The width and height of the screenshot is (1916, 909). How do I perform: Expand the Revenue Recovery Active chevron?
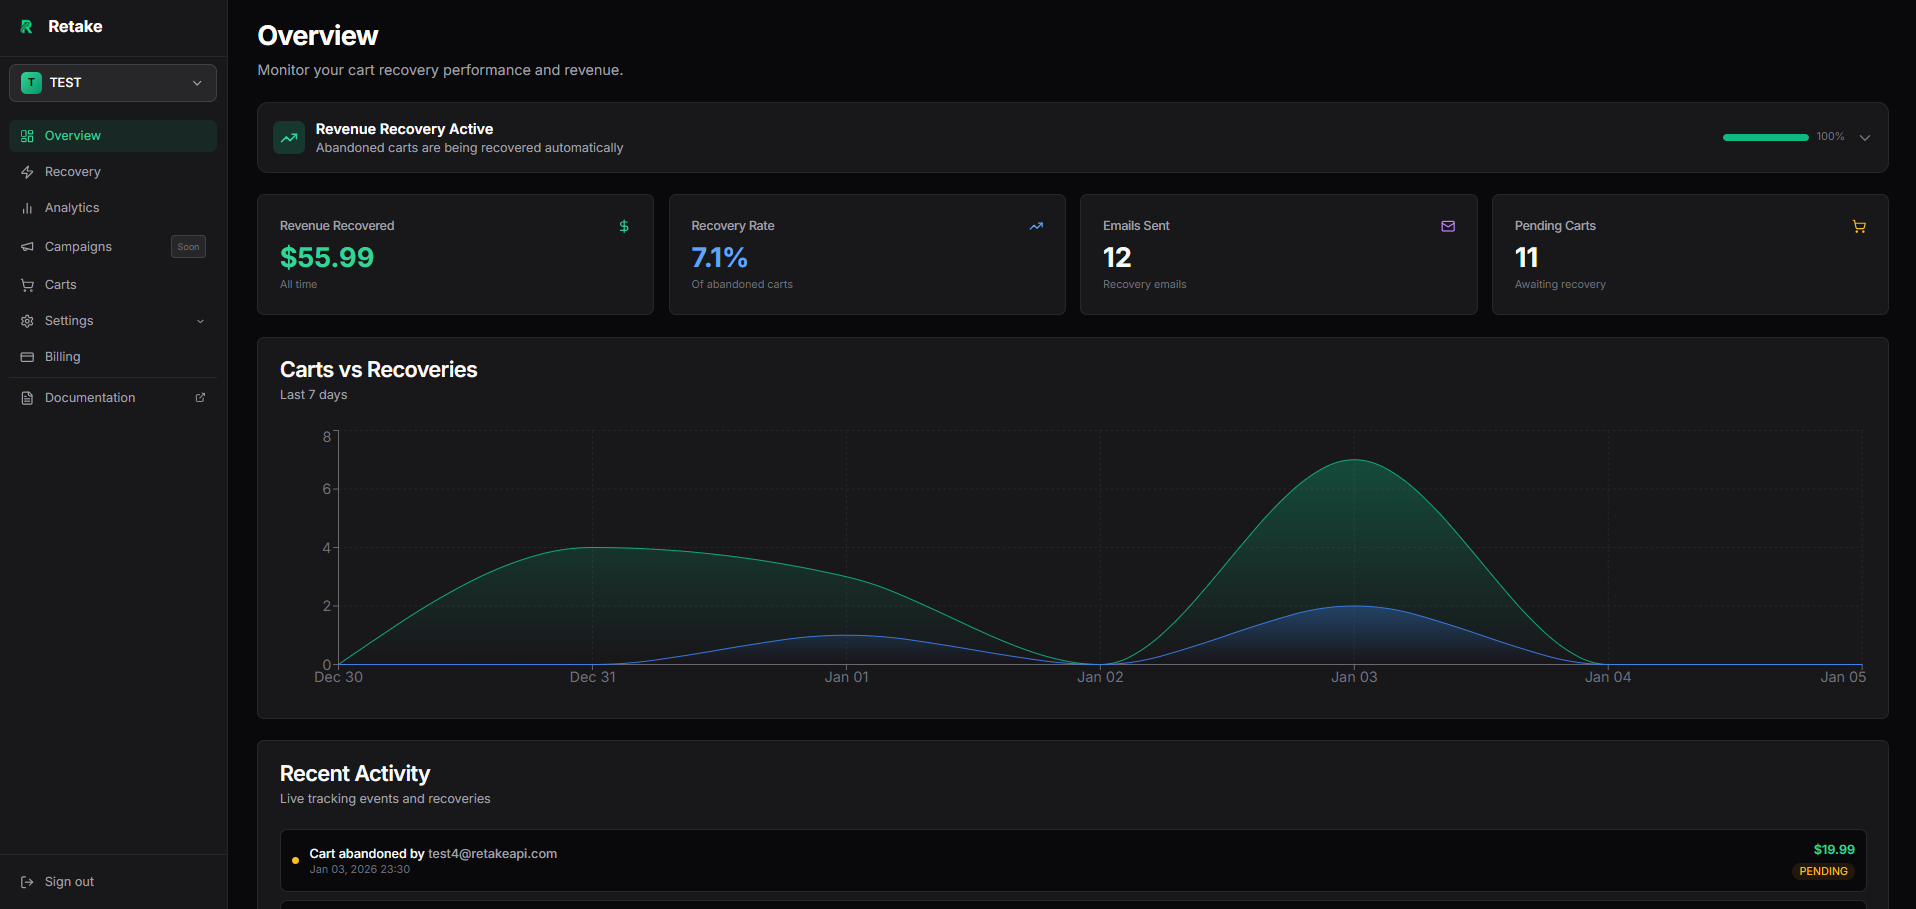1864,137
